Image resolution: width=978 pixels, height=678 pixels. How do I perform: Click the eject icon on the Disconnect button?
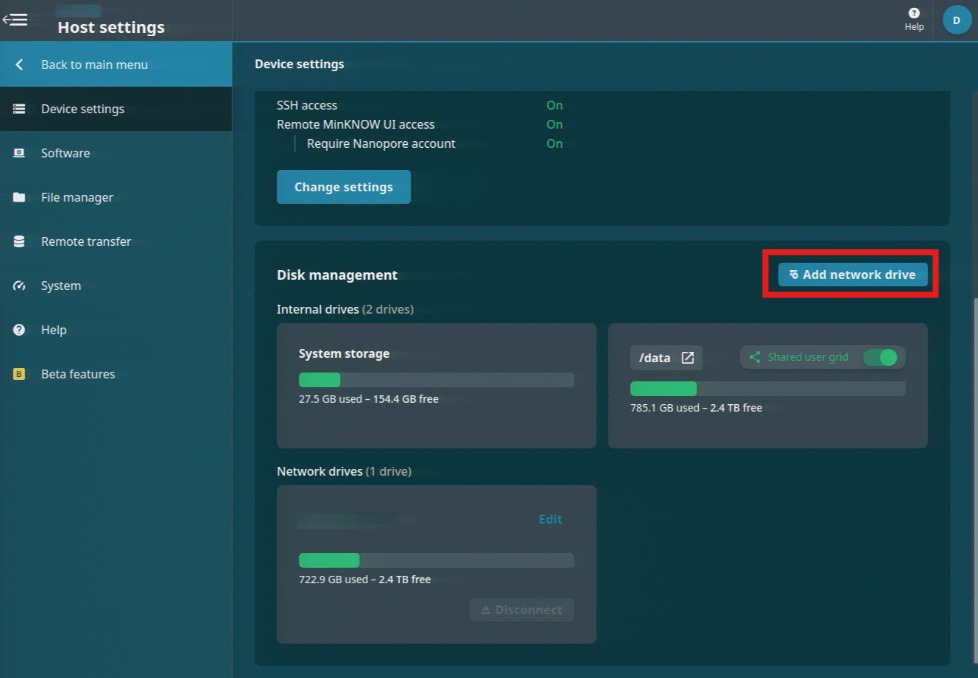click(488, 609)
